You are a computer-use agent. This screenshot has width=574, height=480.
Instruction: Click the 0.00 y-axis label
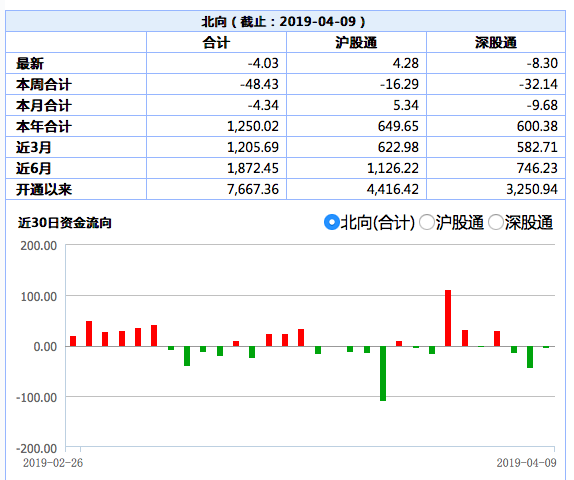click(45, 347)
